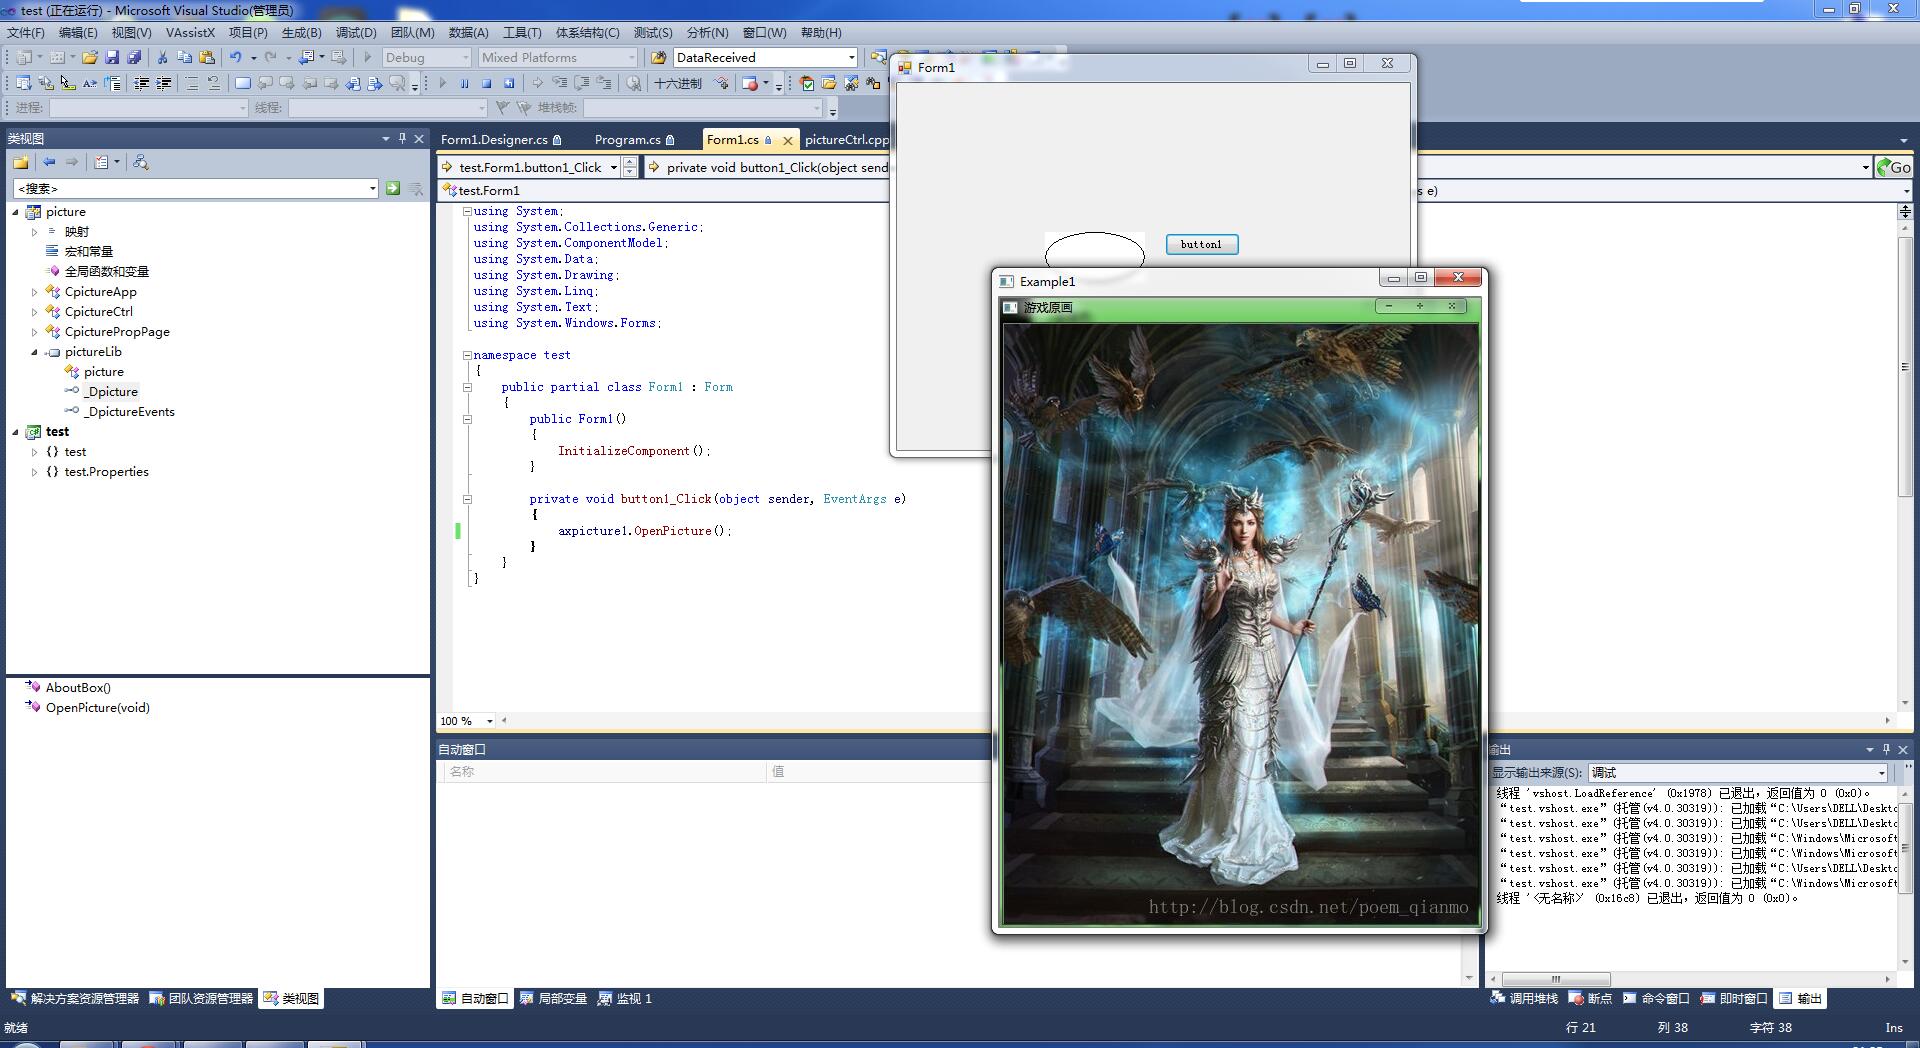
Task: Open the DataReceived find combo box
Action: click(766, 58)
